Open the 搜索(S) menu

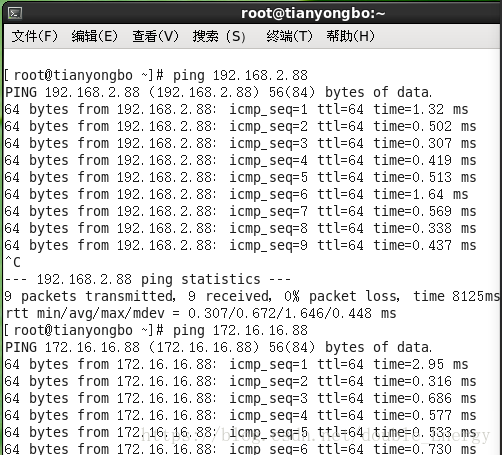tap(219, 36)
